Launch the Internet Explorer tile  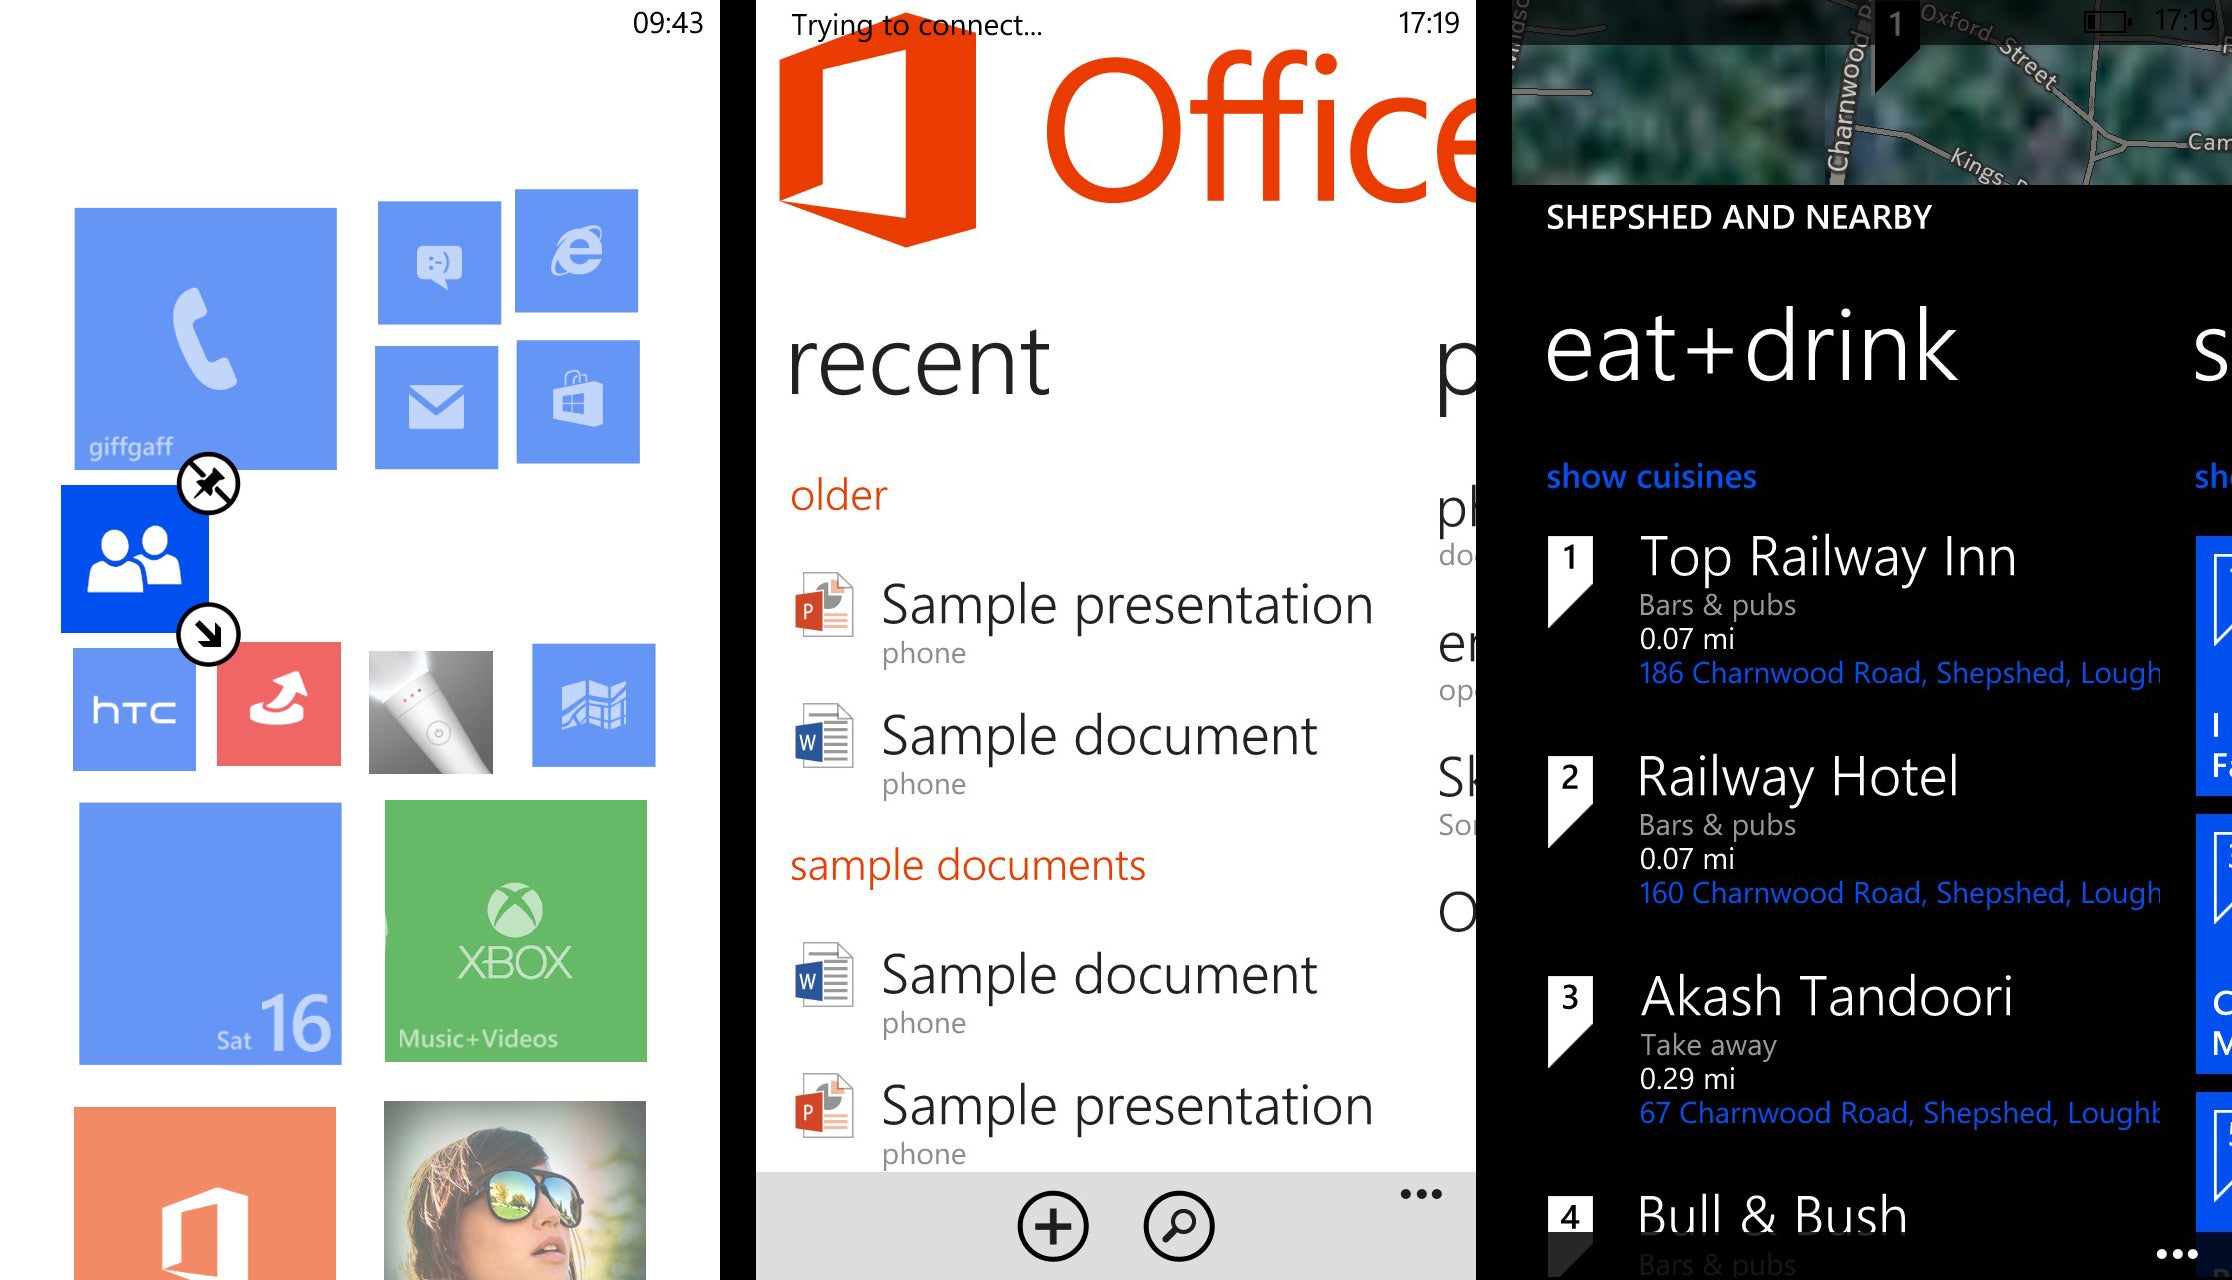click(x=576, y=251)
